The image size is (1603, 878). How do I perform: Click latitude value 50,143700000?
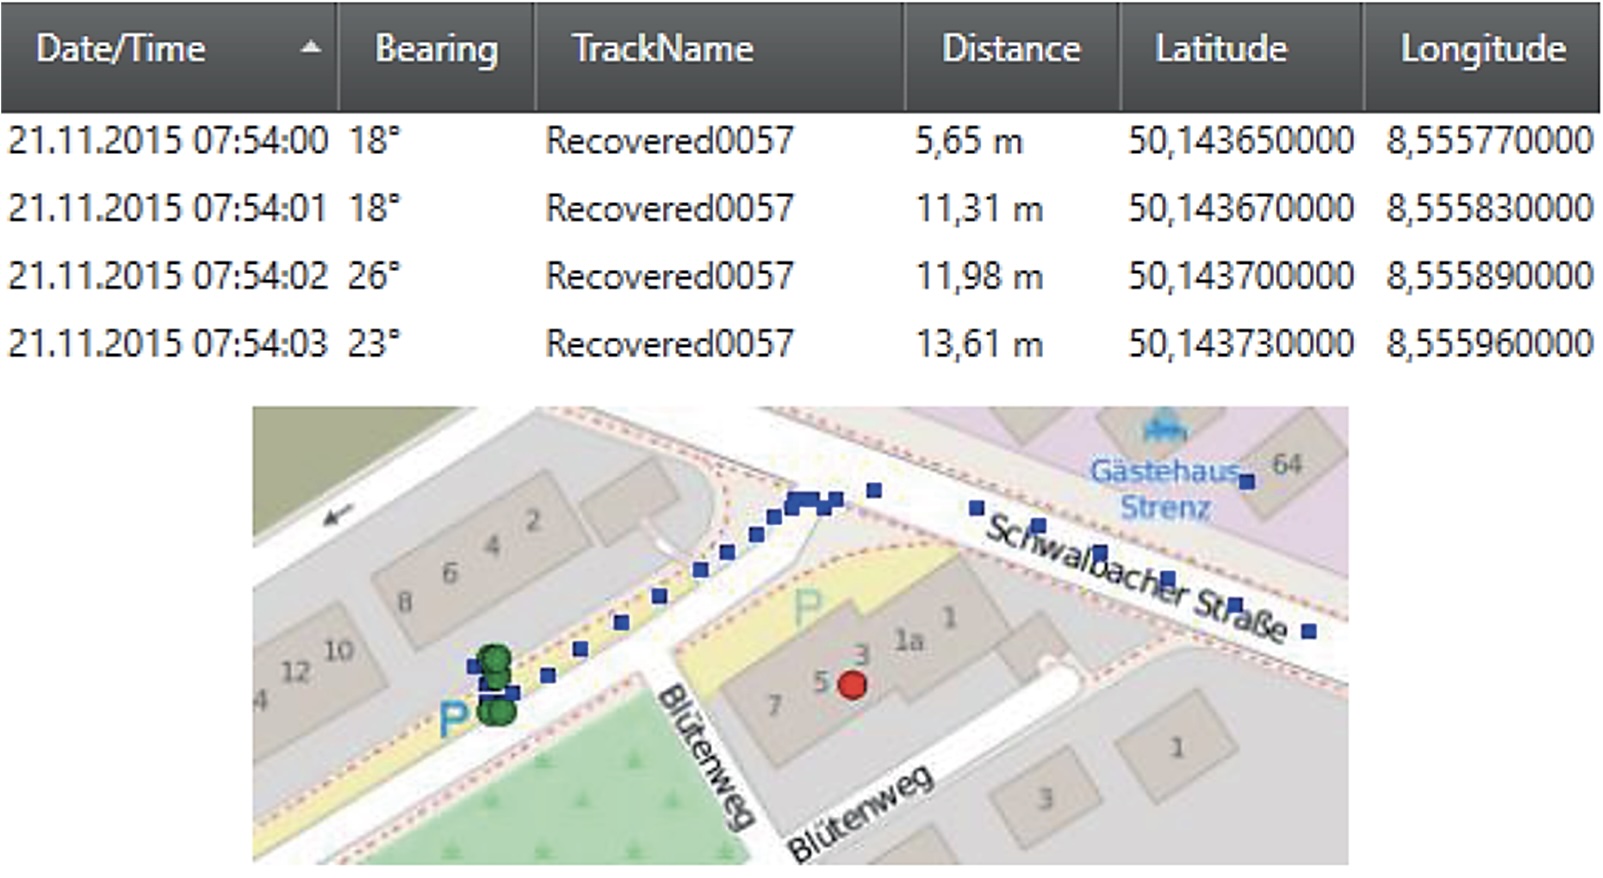pyautogui.click(x=1241, y=276)
